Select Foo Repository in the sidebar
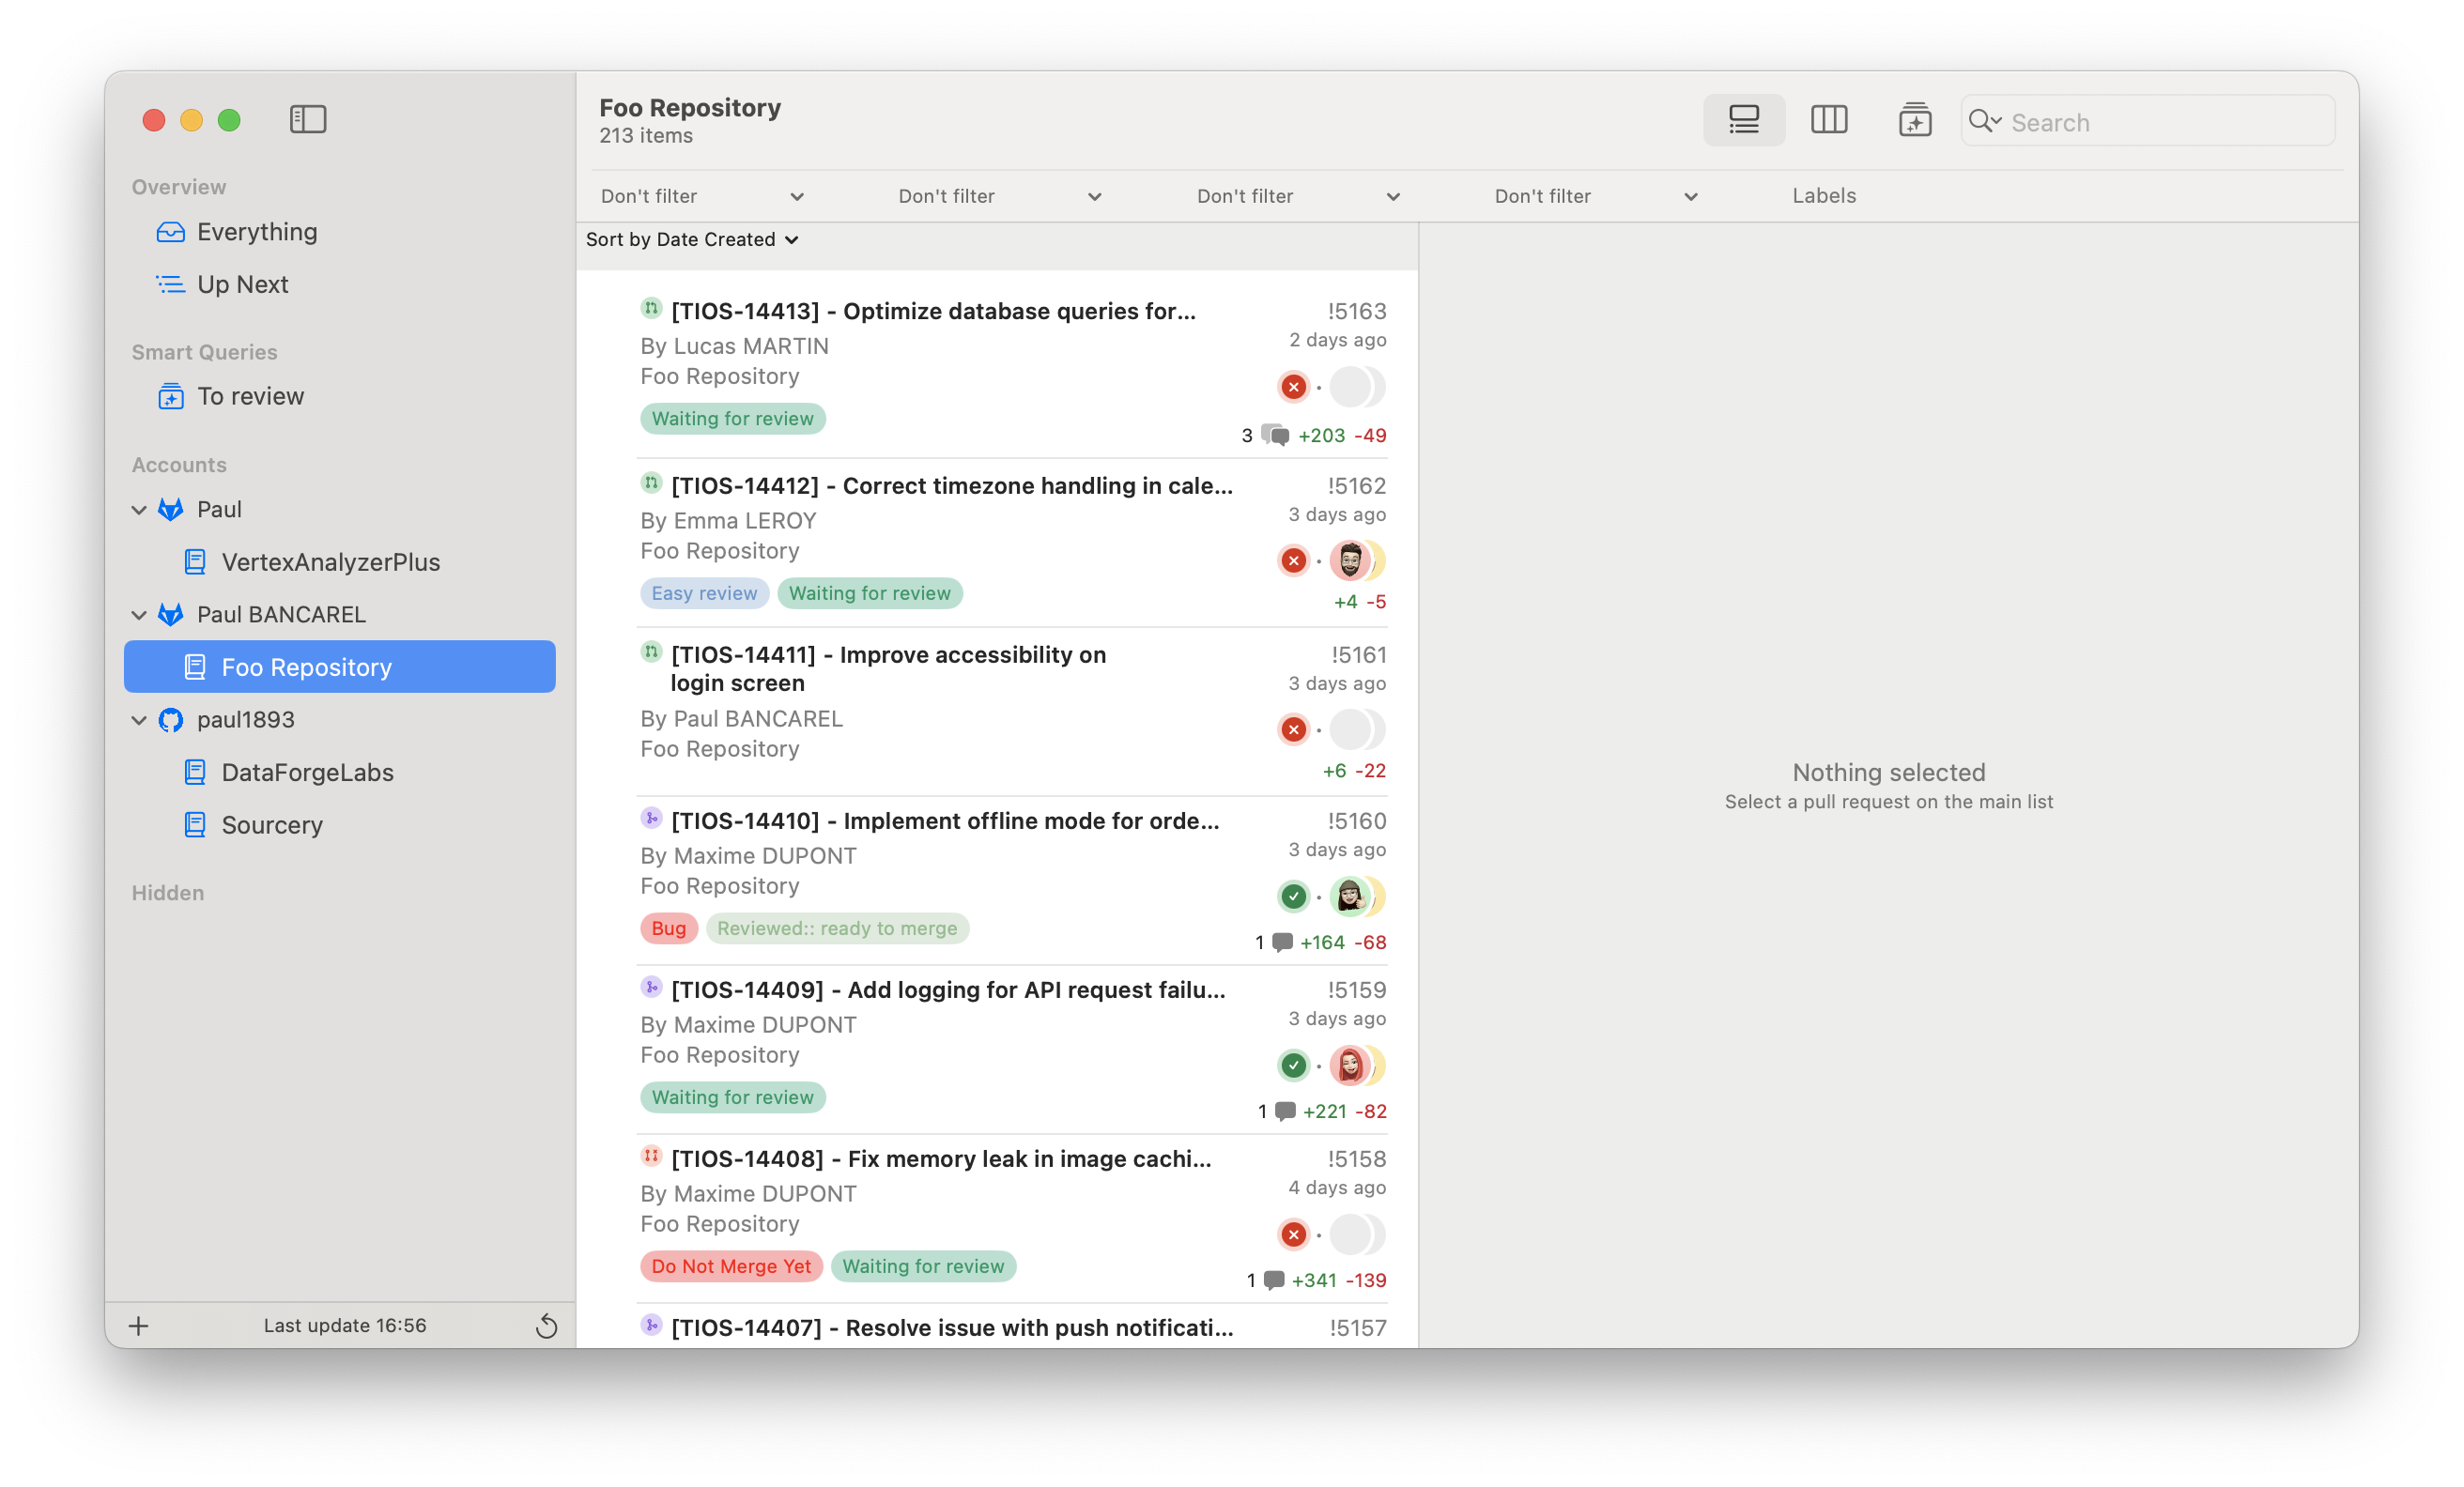 coord(307,666)
